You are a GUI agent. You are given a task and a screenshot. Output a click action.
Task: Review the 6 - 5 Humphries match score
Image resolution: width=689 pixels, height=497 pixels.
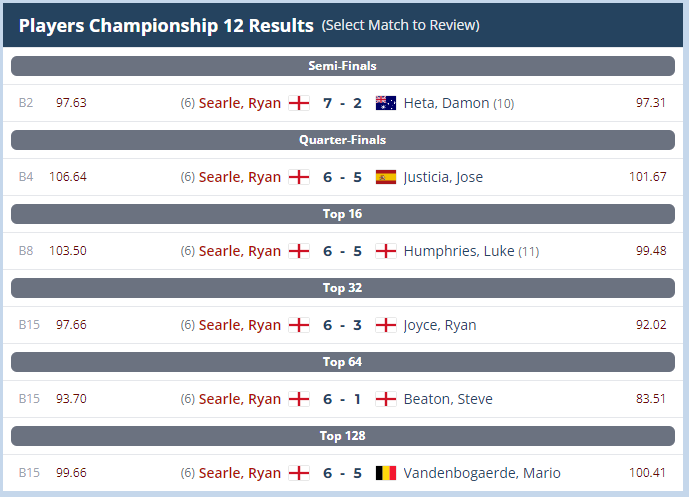click(x=342, y=251)
